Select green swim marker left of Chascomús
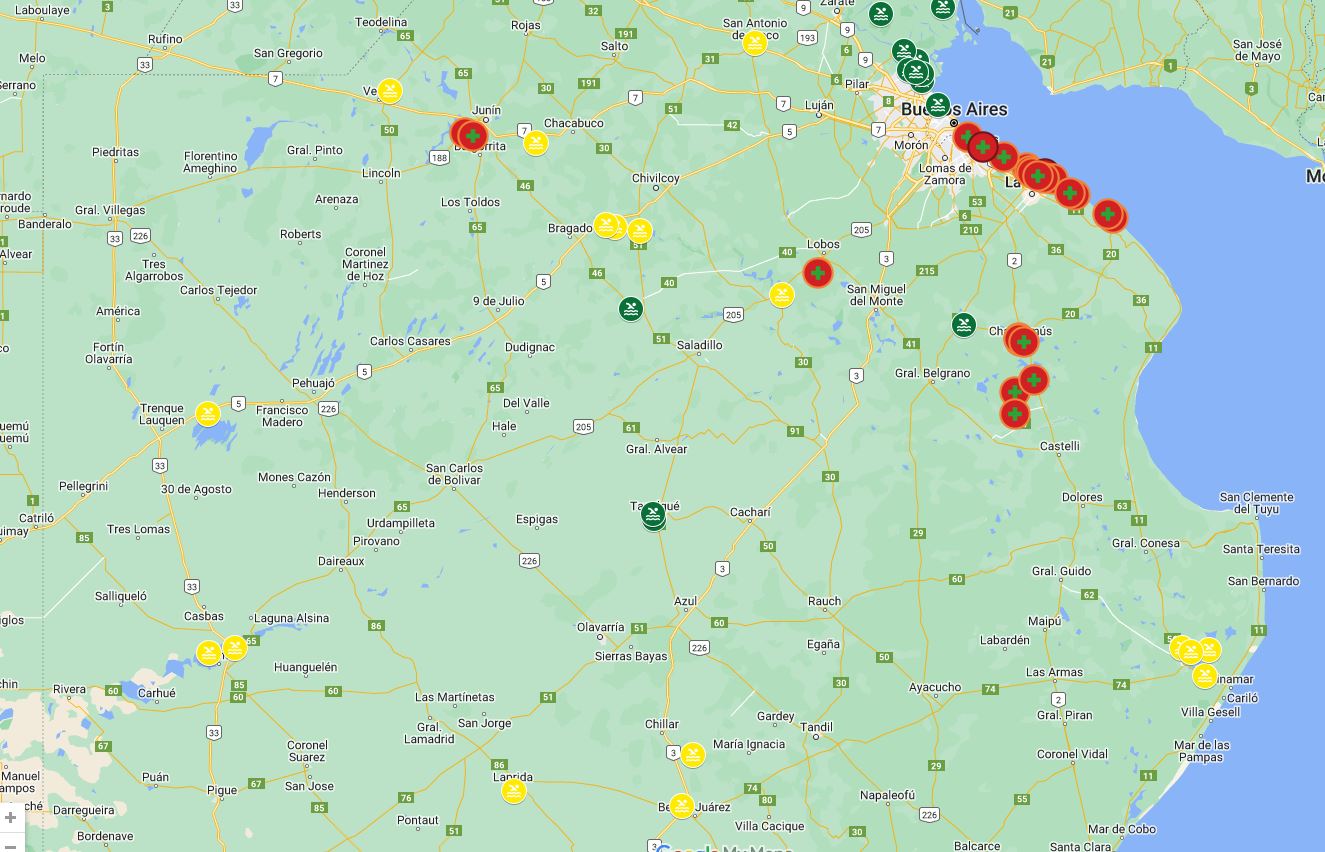The image size is (1325, 852). pyautogui.click(x=963, y=325)
